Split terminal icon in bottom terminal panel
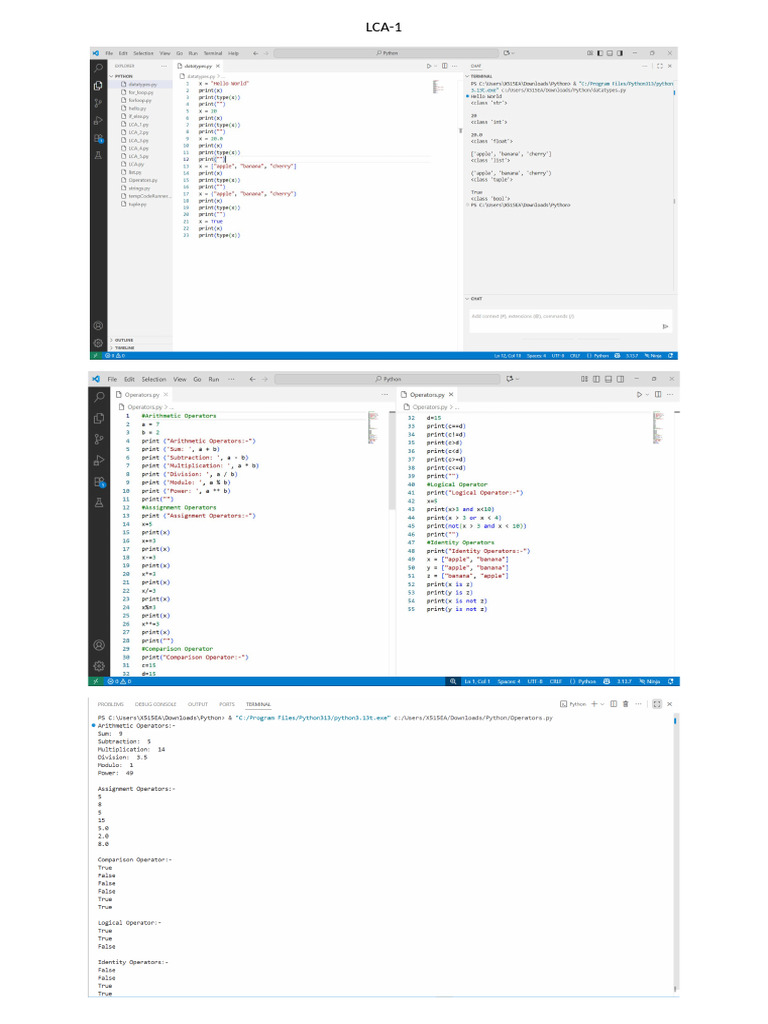The image size is (768, 1024). point(613,704)
